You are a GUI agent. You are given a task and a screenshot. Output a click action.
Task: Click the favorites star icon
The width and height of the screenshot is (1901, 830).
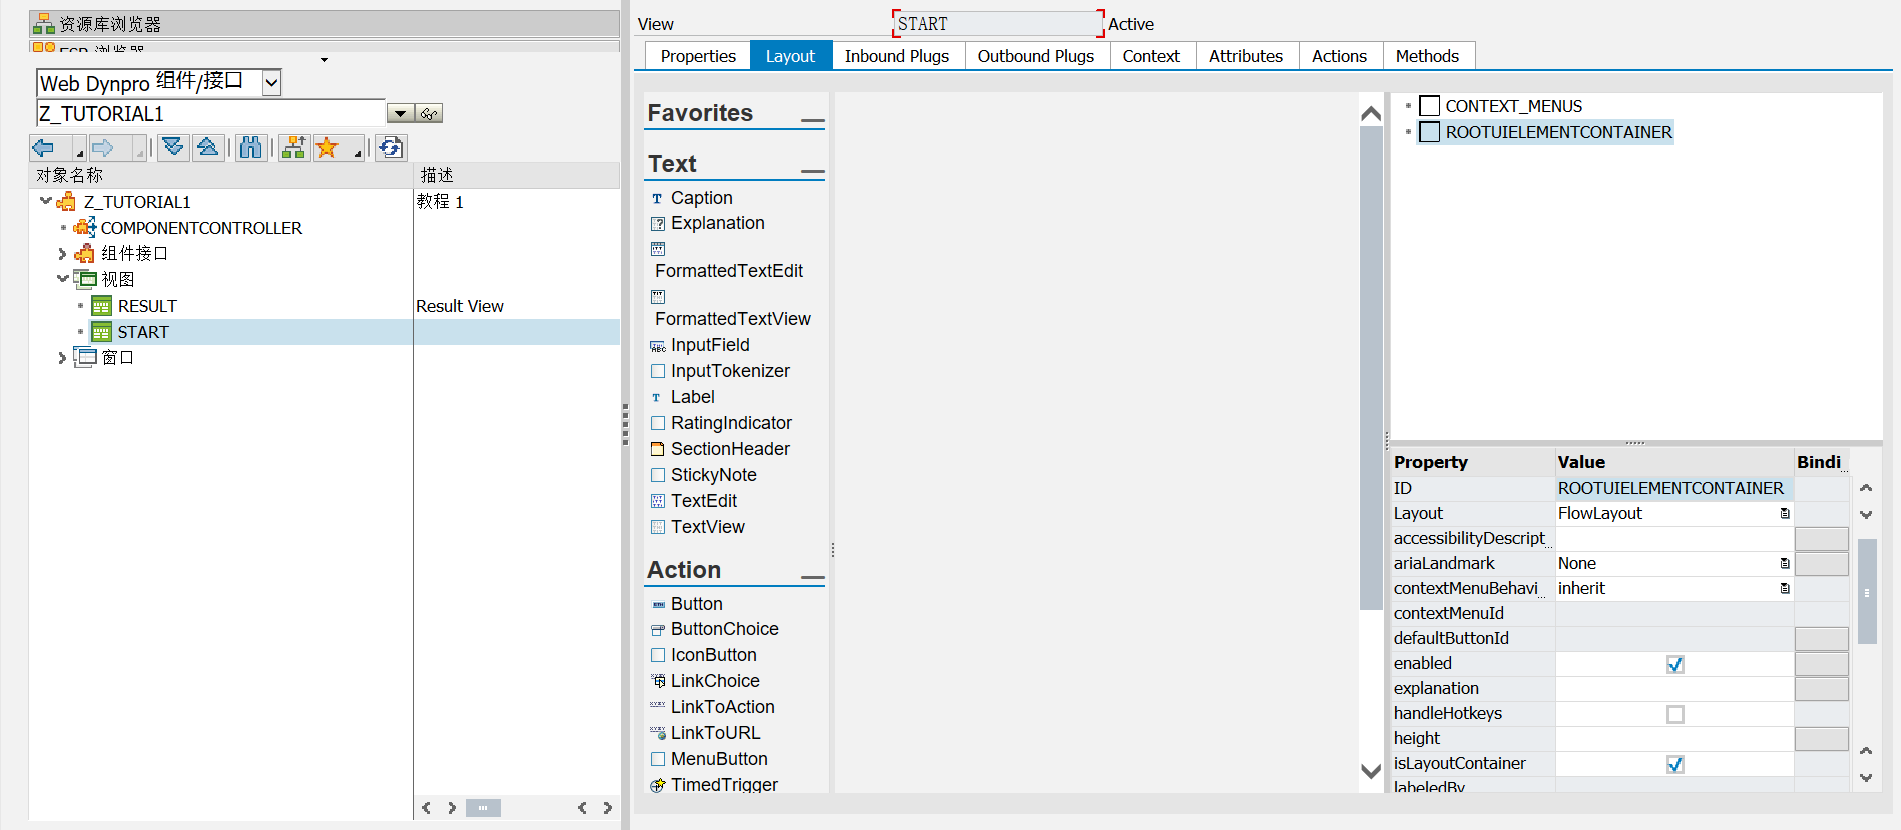[327, 148]
